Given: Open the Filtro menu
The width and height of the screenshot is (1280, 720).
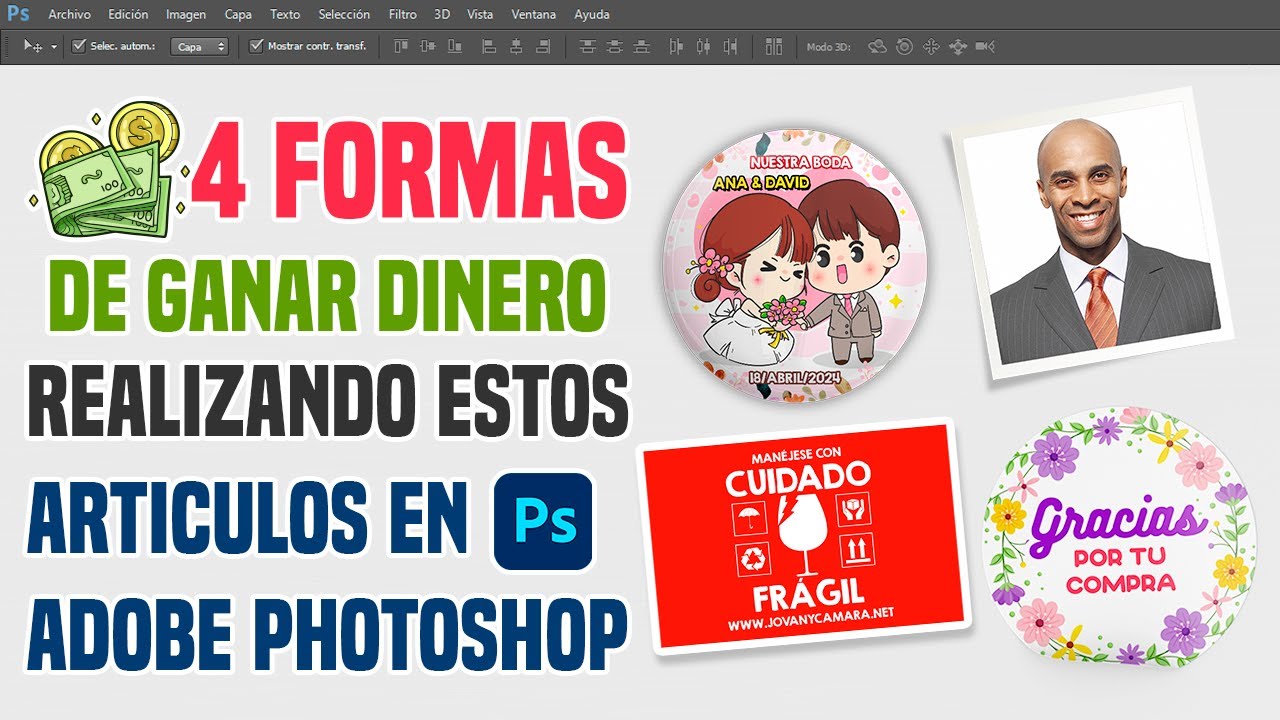Looking at the screenshot, I should (x=402, y=15).
